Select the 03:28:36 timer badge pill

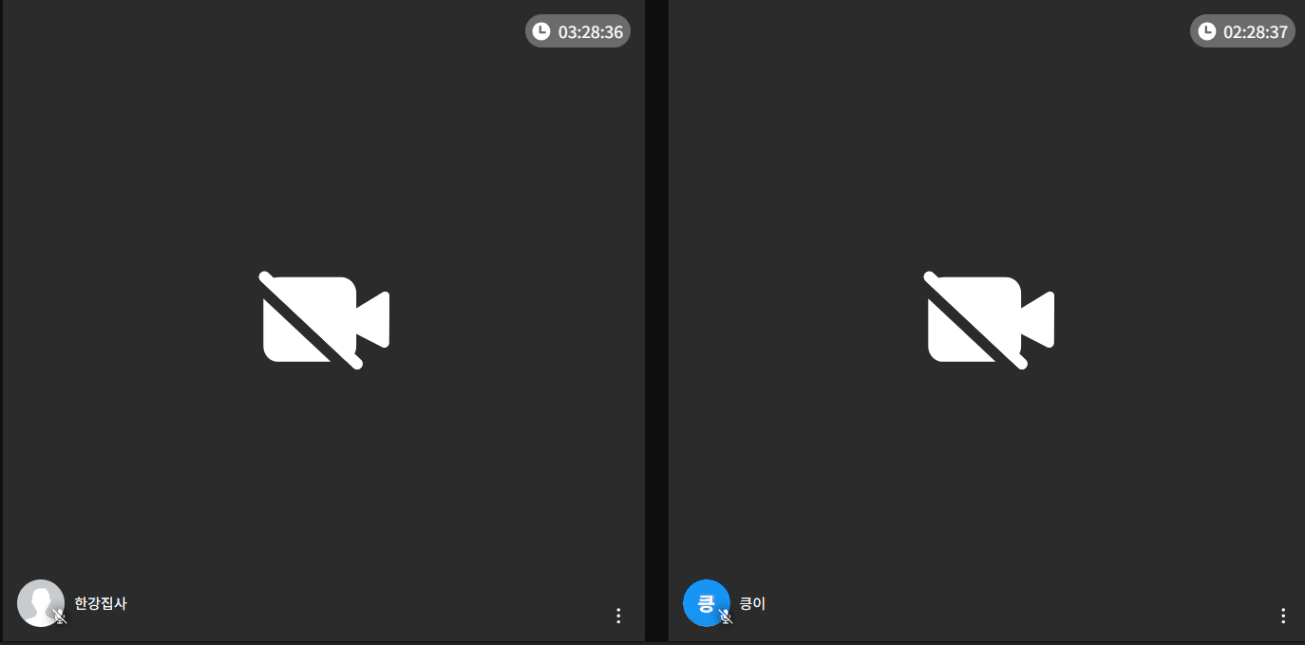pyautogui.click(x=578, y=31)
